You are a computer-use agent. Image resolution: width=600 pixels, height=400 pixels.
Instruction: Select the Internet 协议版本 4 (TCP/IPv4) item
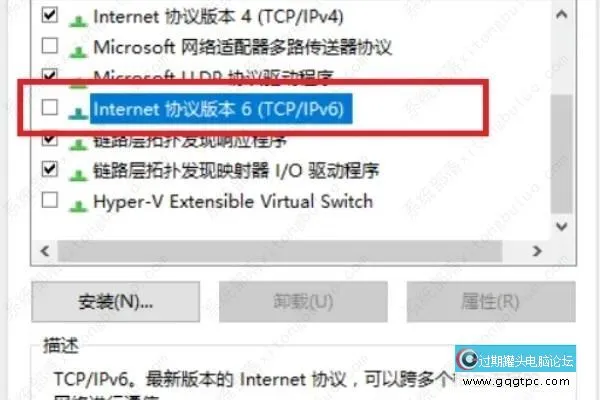[x=218, y=17]
